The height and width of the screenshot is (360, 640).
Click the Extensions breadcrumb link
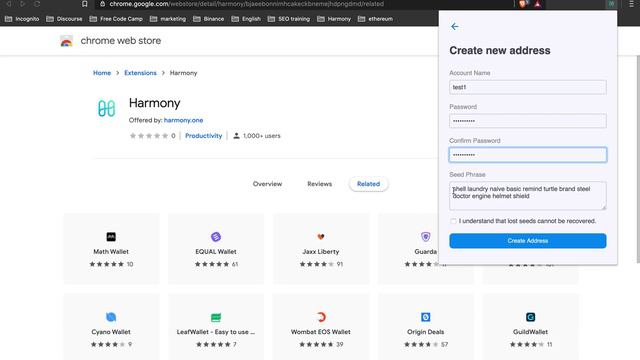point(140,73)
